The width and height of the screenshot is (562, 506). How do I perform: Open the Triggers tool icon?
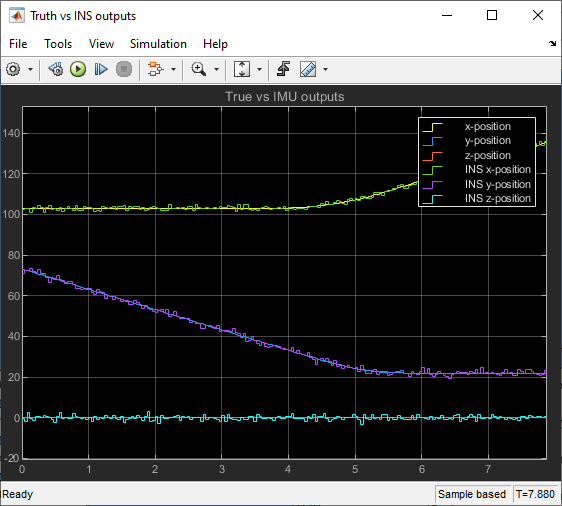click(x=283, y=69)
